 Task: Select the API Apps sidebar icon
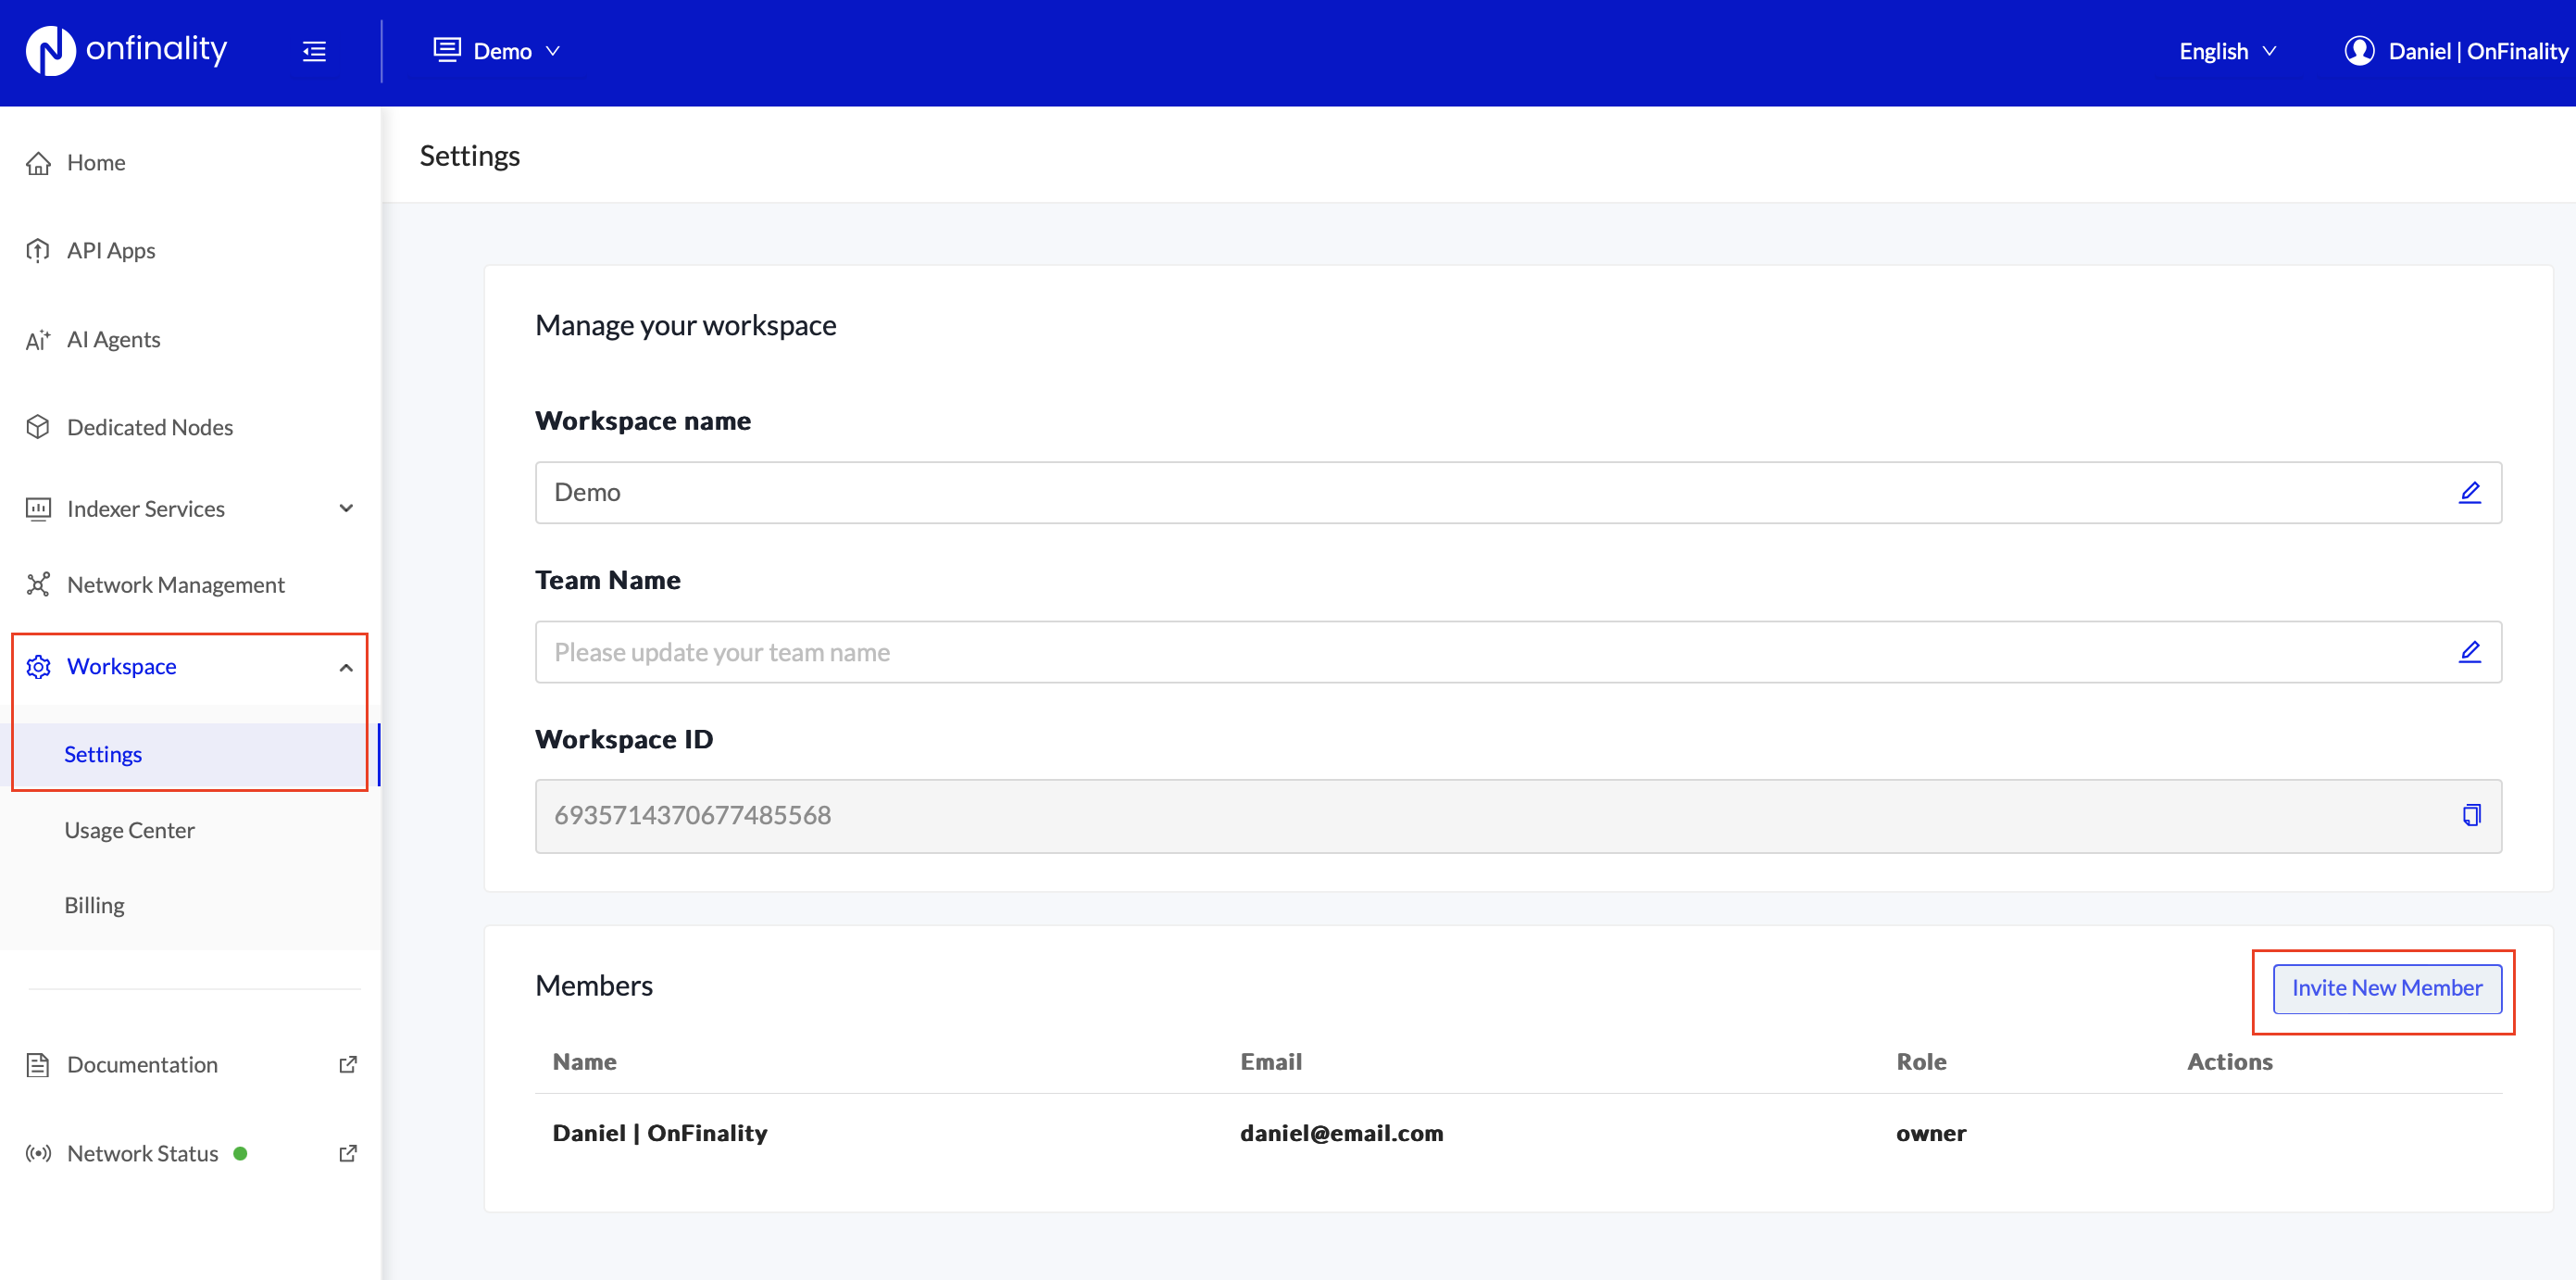[x=38, y=250]
